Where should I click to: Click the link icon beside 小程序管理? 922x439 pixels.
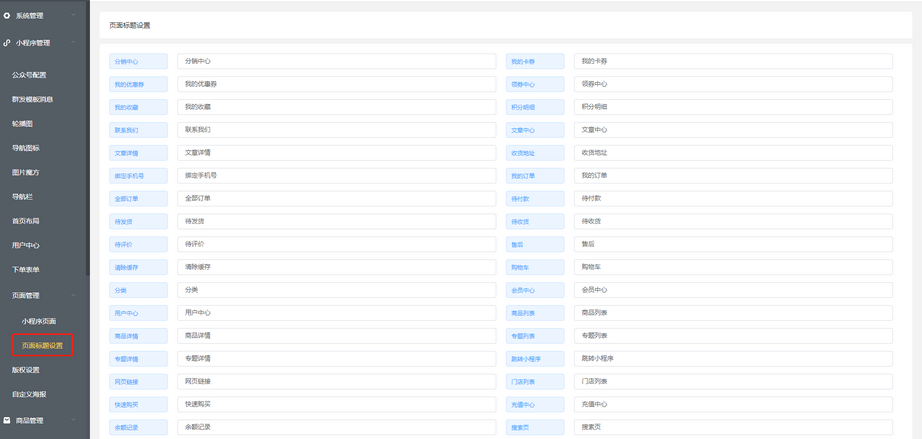click(8, 43)
